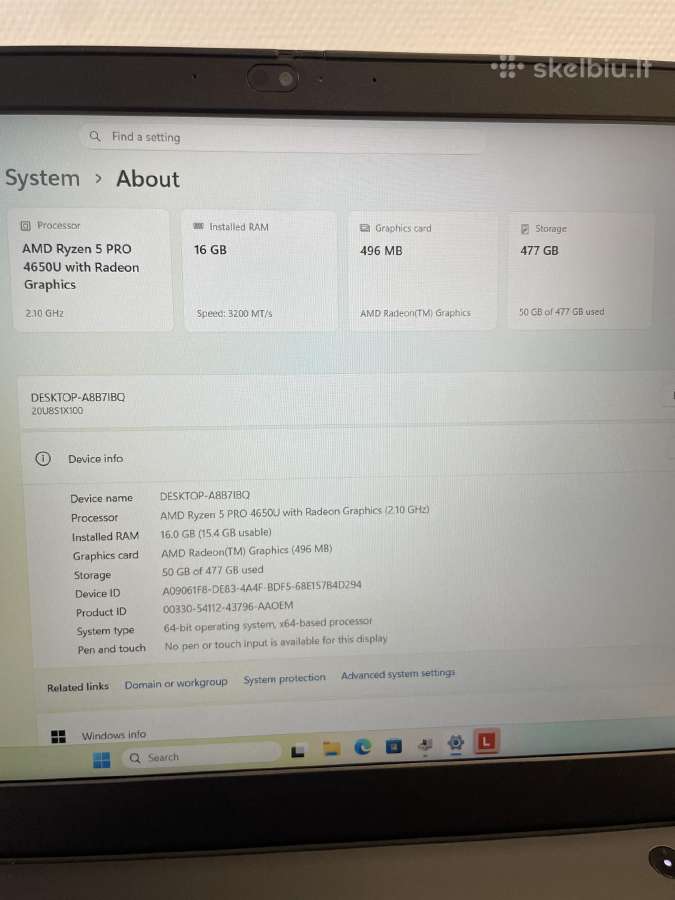Open Advanced system settings link

[398, 674]
